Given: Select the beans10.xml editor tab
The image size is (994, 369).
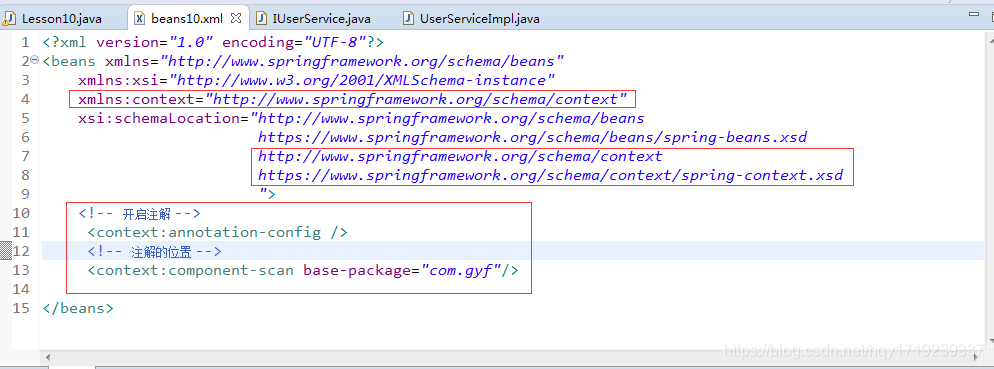Looking at the screenshot, I should pyautogui.click(x=186, y=18).
